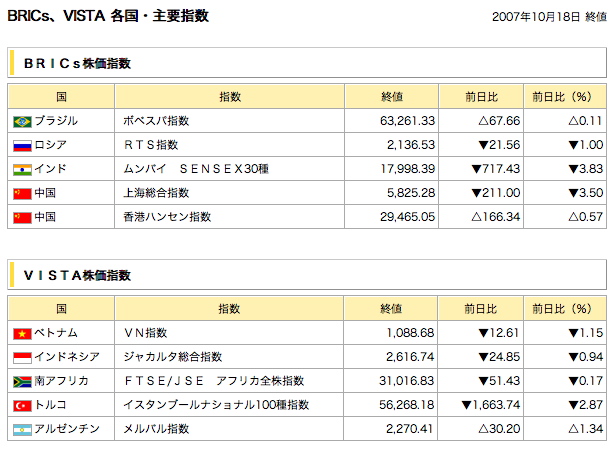Click China flag in the 上海総合指数 row
The width and height of the screenshot is (615, 449).
point(22,193)
